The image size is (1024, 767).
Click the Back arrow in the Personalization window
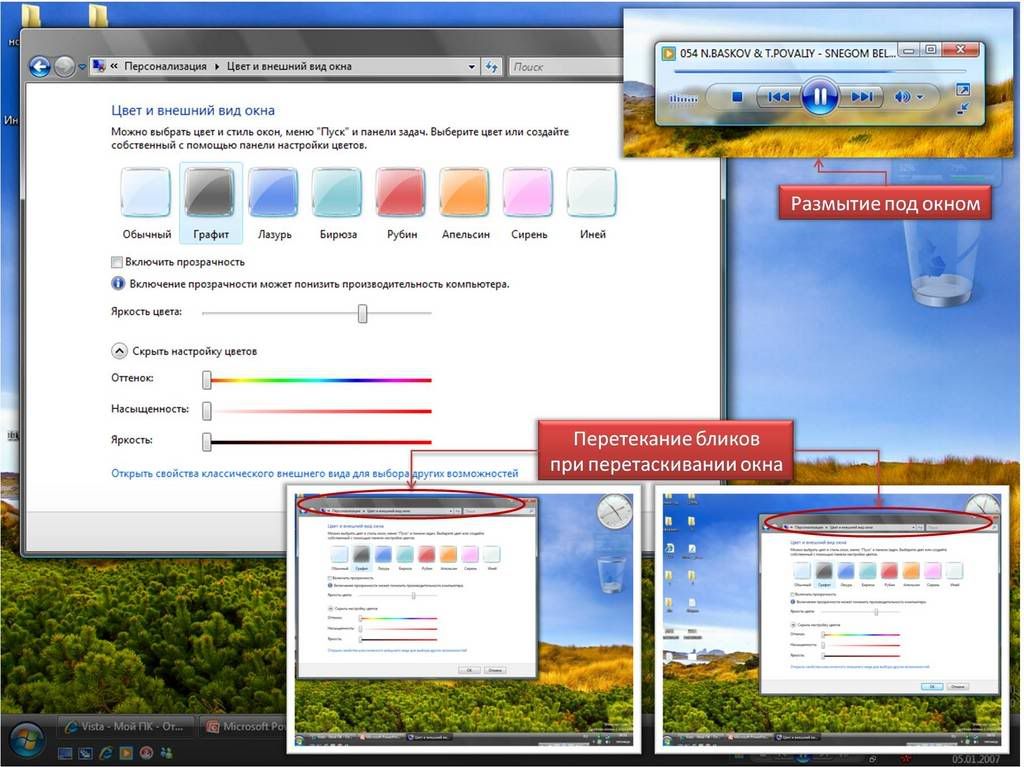click(40, 67)
